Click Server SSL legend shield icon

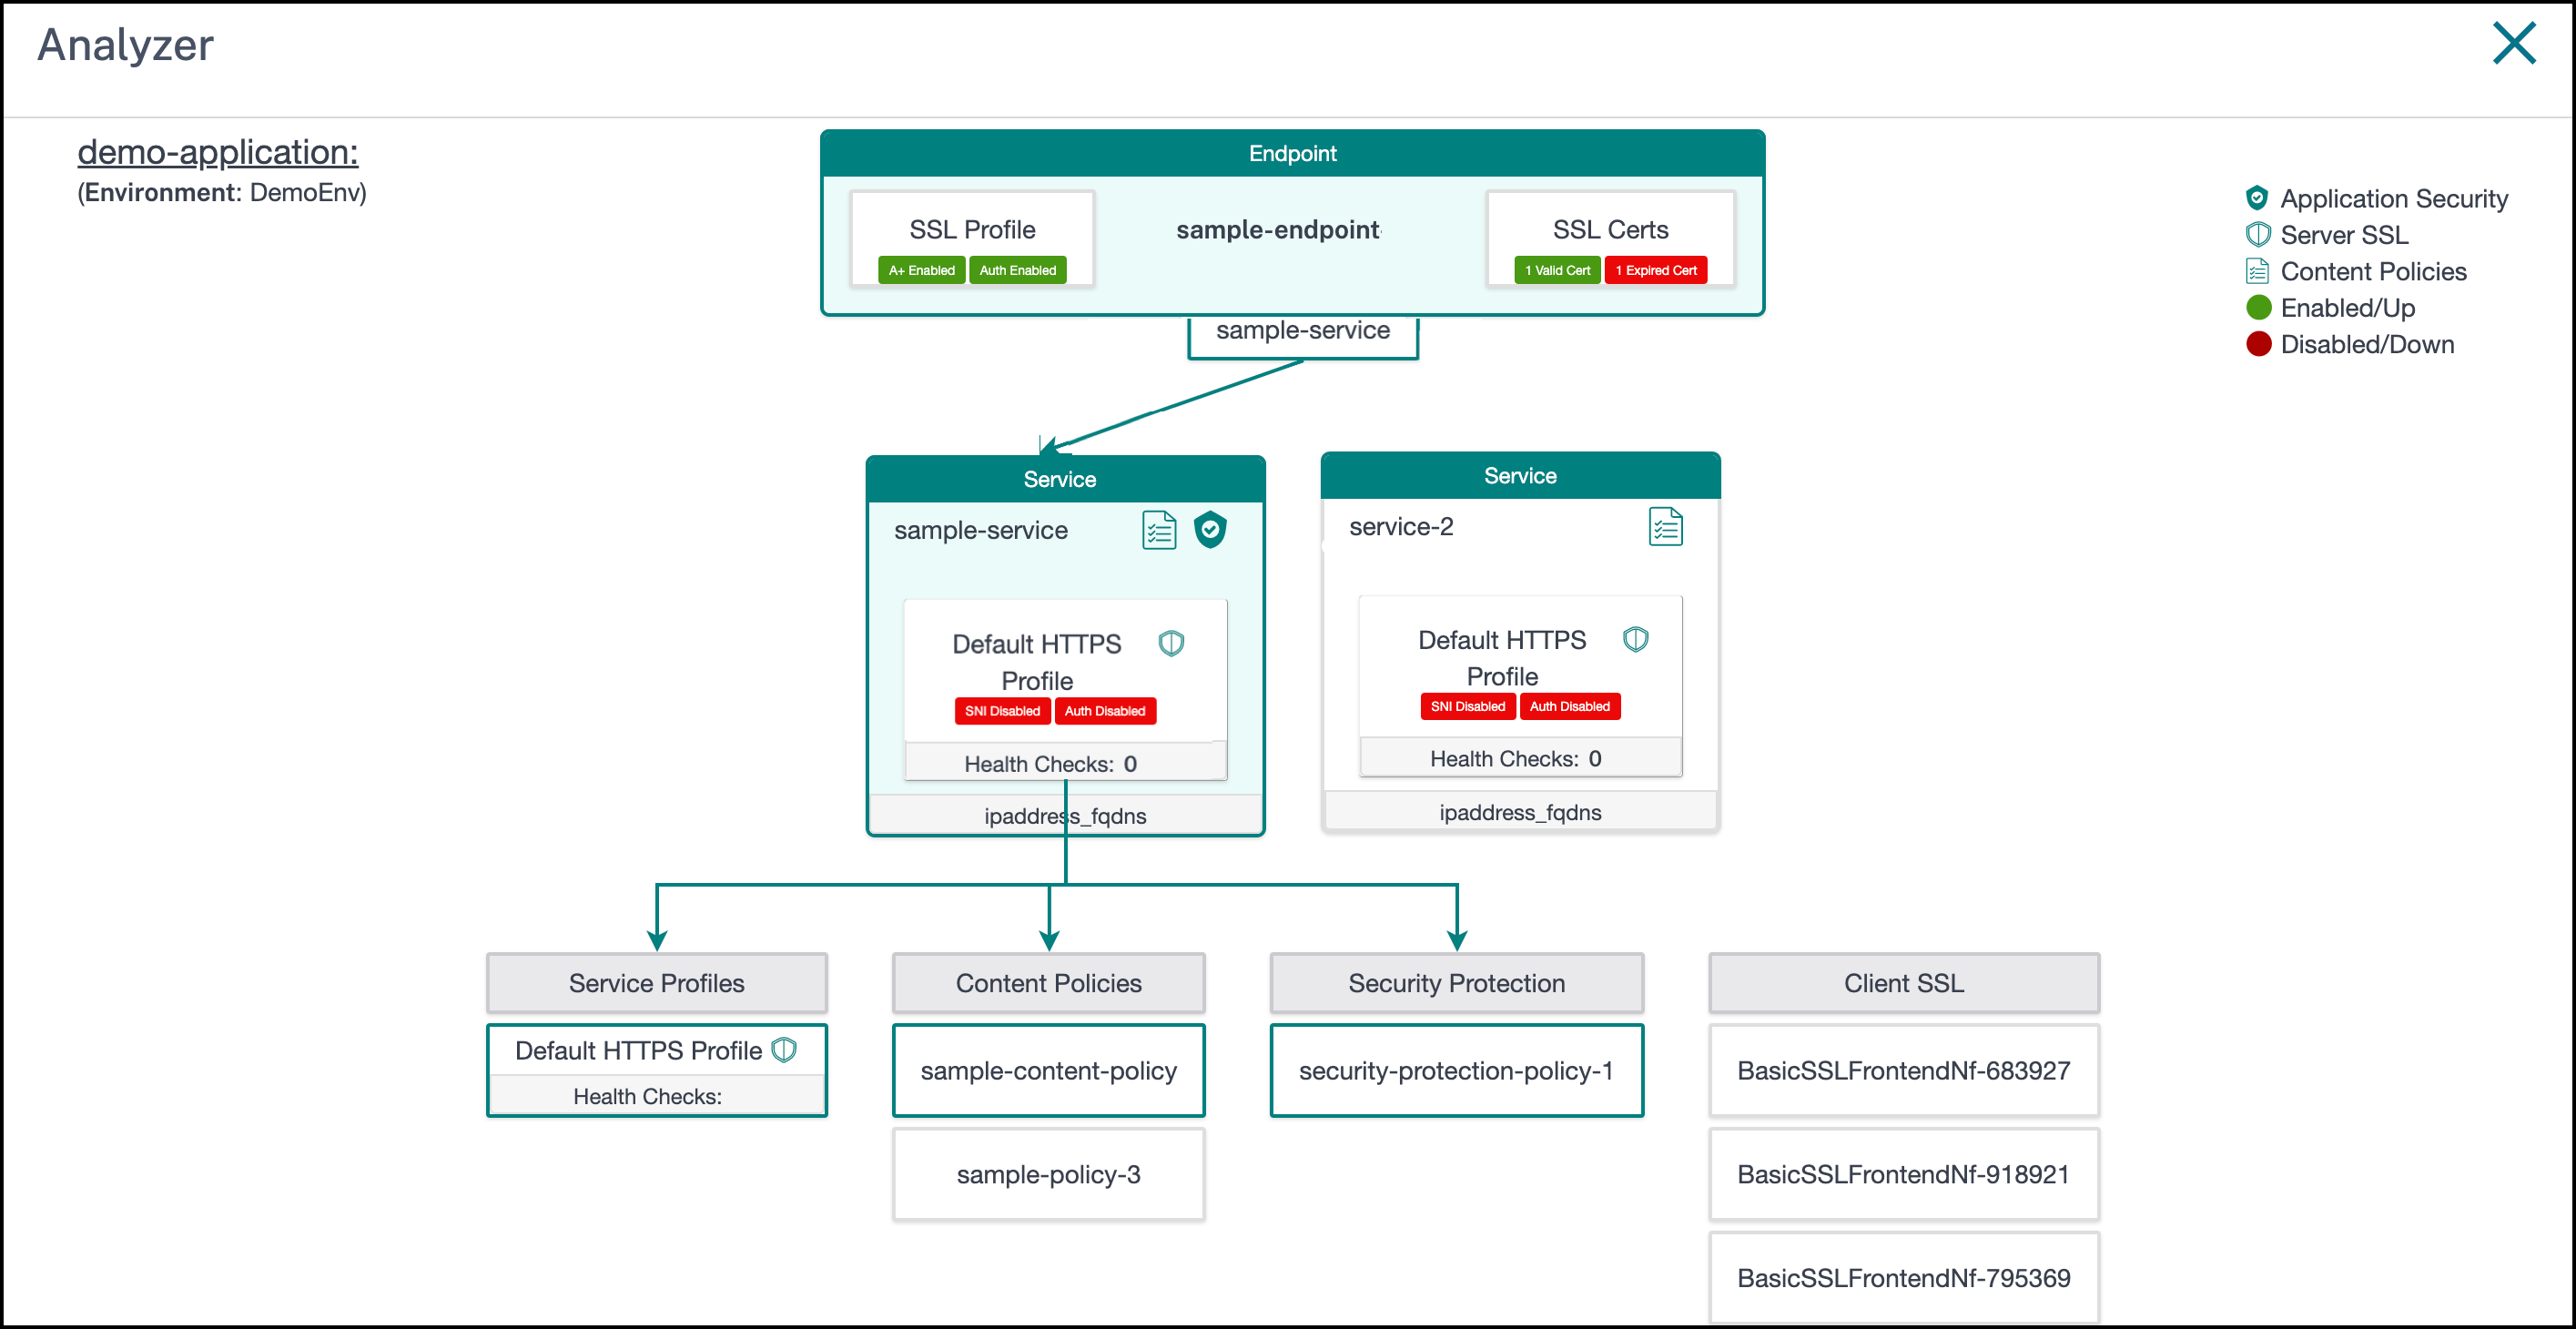2257,235
